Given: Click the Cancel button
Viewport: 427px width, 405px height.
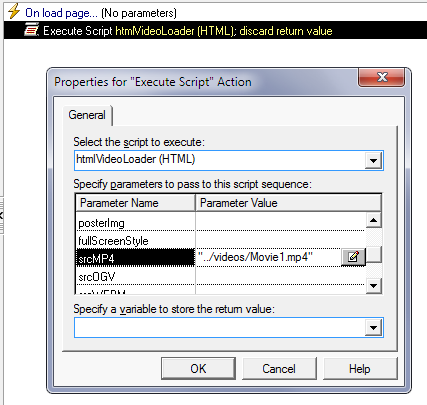Looking at the screenshot, I should click(x=279, y=369).
